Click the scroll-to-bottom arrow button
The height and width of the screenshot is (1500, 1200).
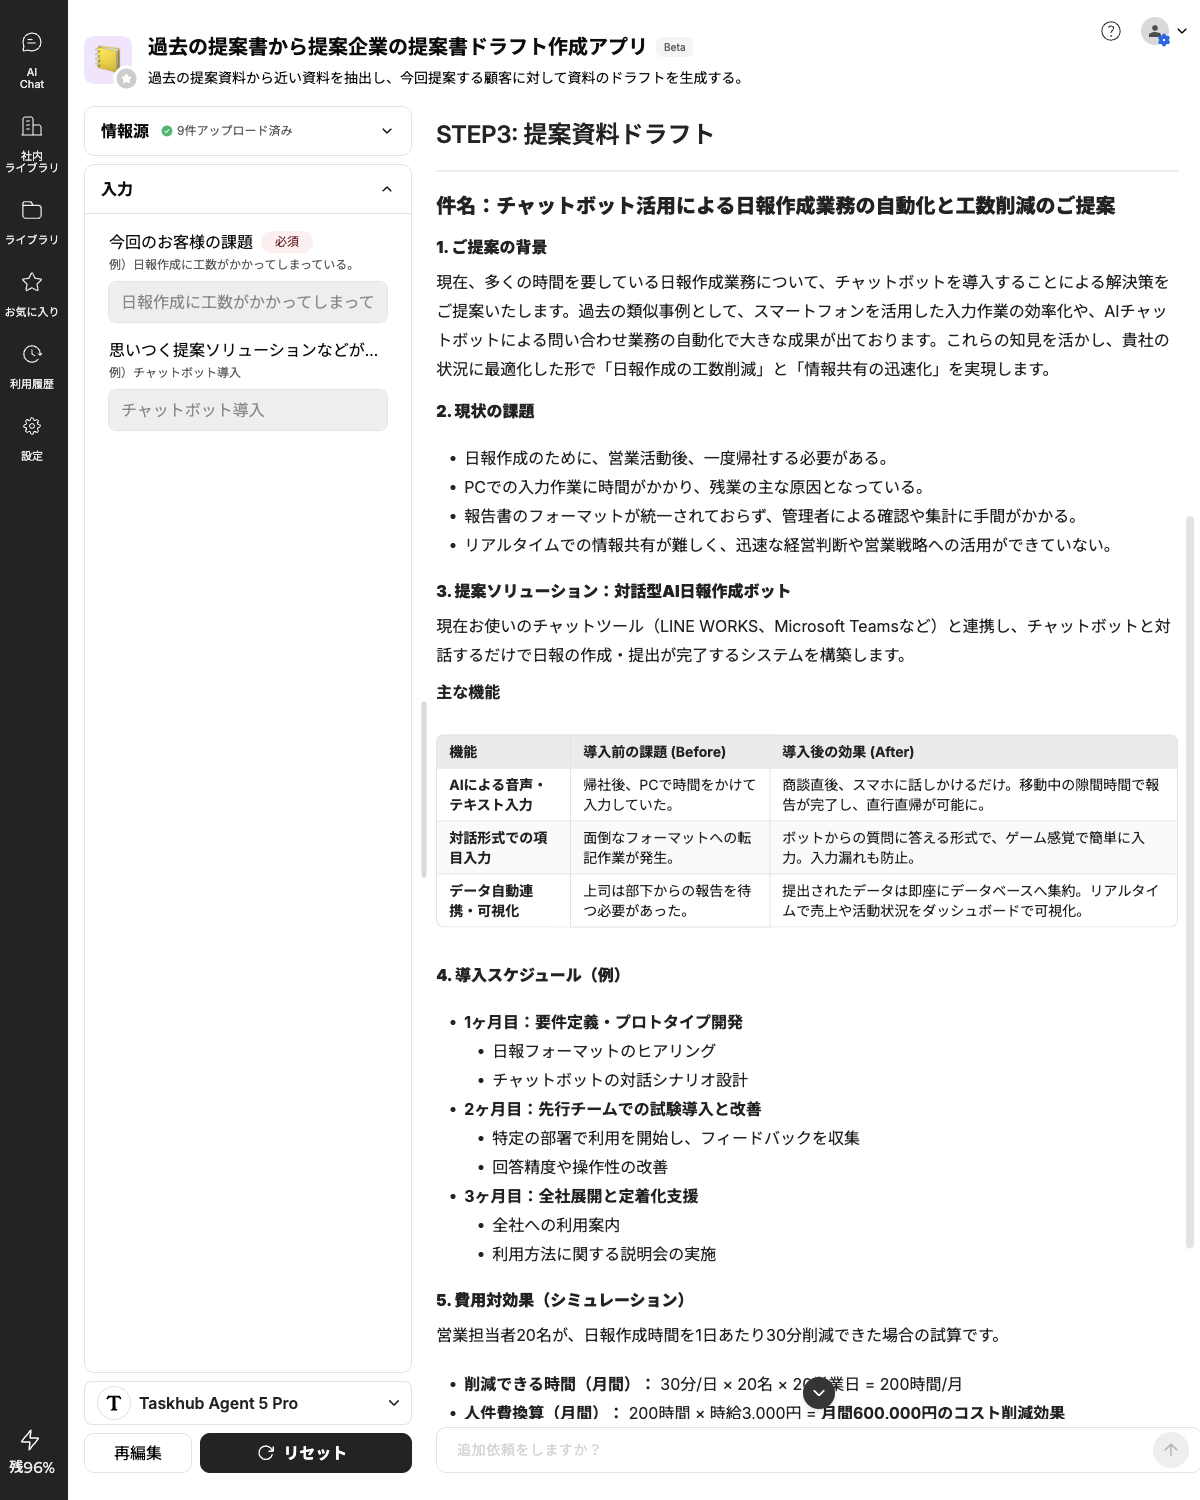coord(818,1392)
